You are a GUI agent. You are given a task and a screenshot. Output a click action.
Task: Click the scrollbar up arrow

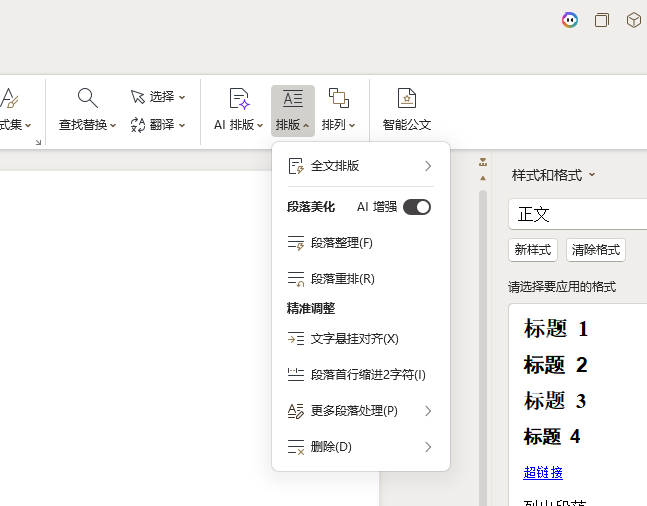[x=483, y=178]
